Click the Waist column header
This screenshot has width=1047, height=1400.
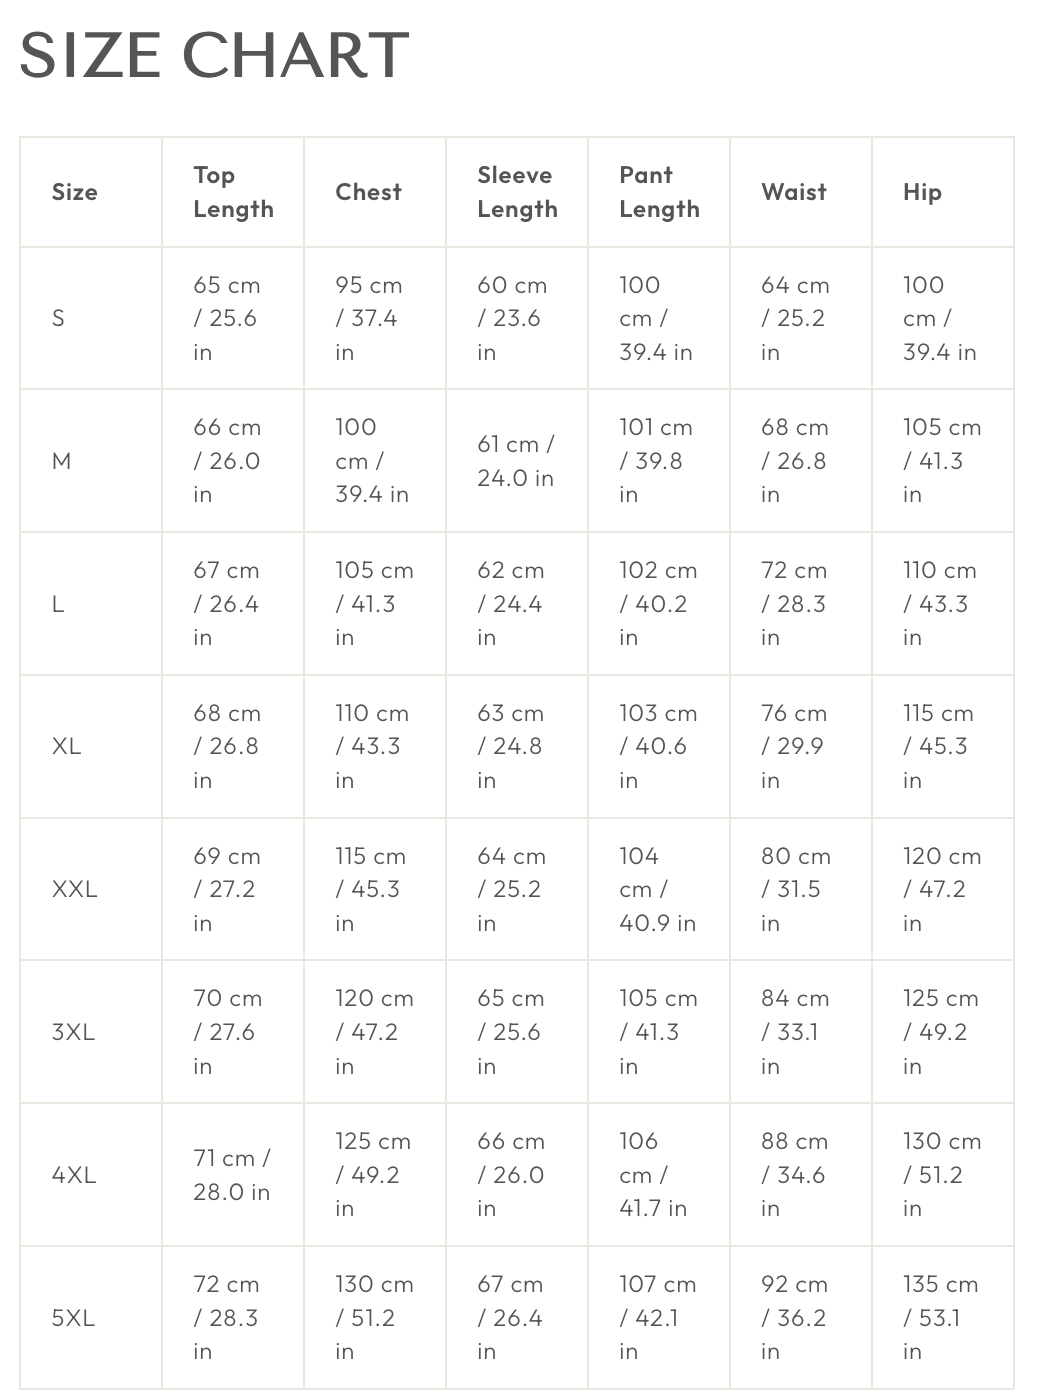click(x=794, y=192)
